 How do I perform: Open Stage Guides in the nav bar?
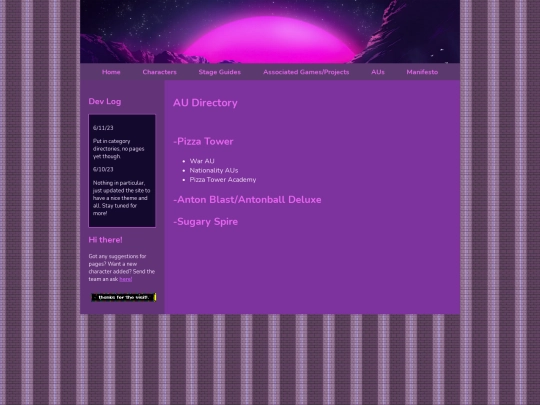pos(219,72)
